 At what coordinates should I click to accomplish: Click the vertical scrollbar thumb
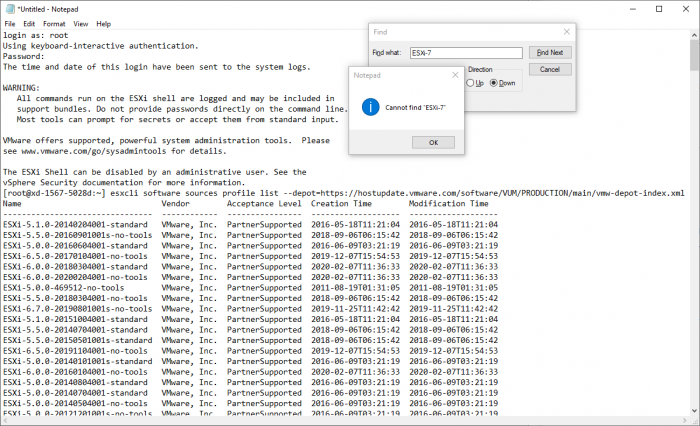[694, 54]
